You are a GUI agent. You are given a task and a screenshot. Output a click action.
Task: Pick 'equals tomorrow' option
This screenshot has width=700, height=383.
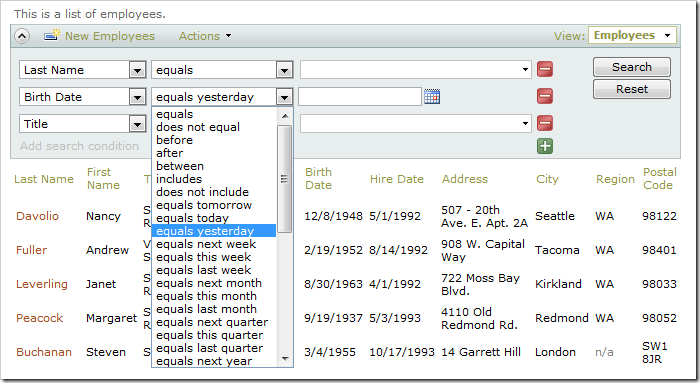click(x=214, y=205)
